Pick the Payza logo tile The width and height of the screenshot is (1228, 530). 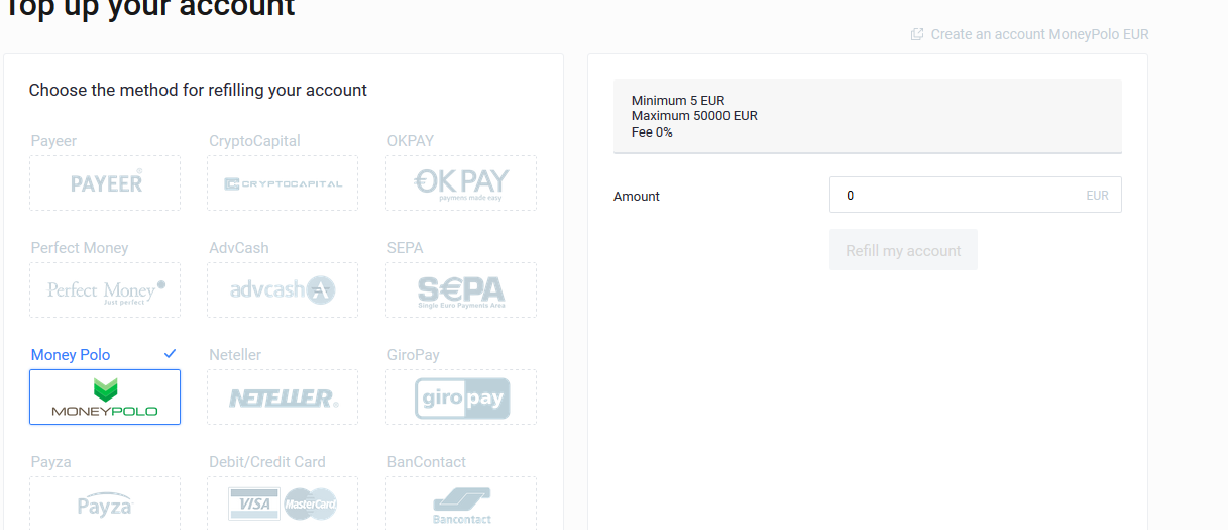[105, 503]
